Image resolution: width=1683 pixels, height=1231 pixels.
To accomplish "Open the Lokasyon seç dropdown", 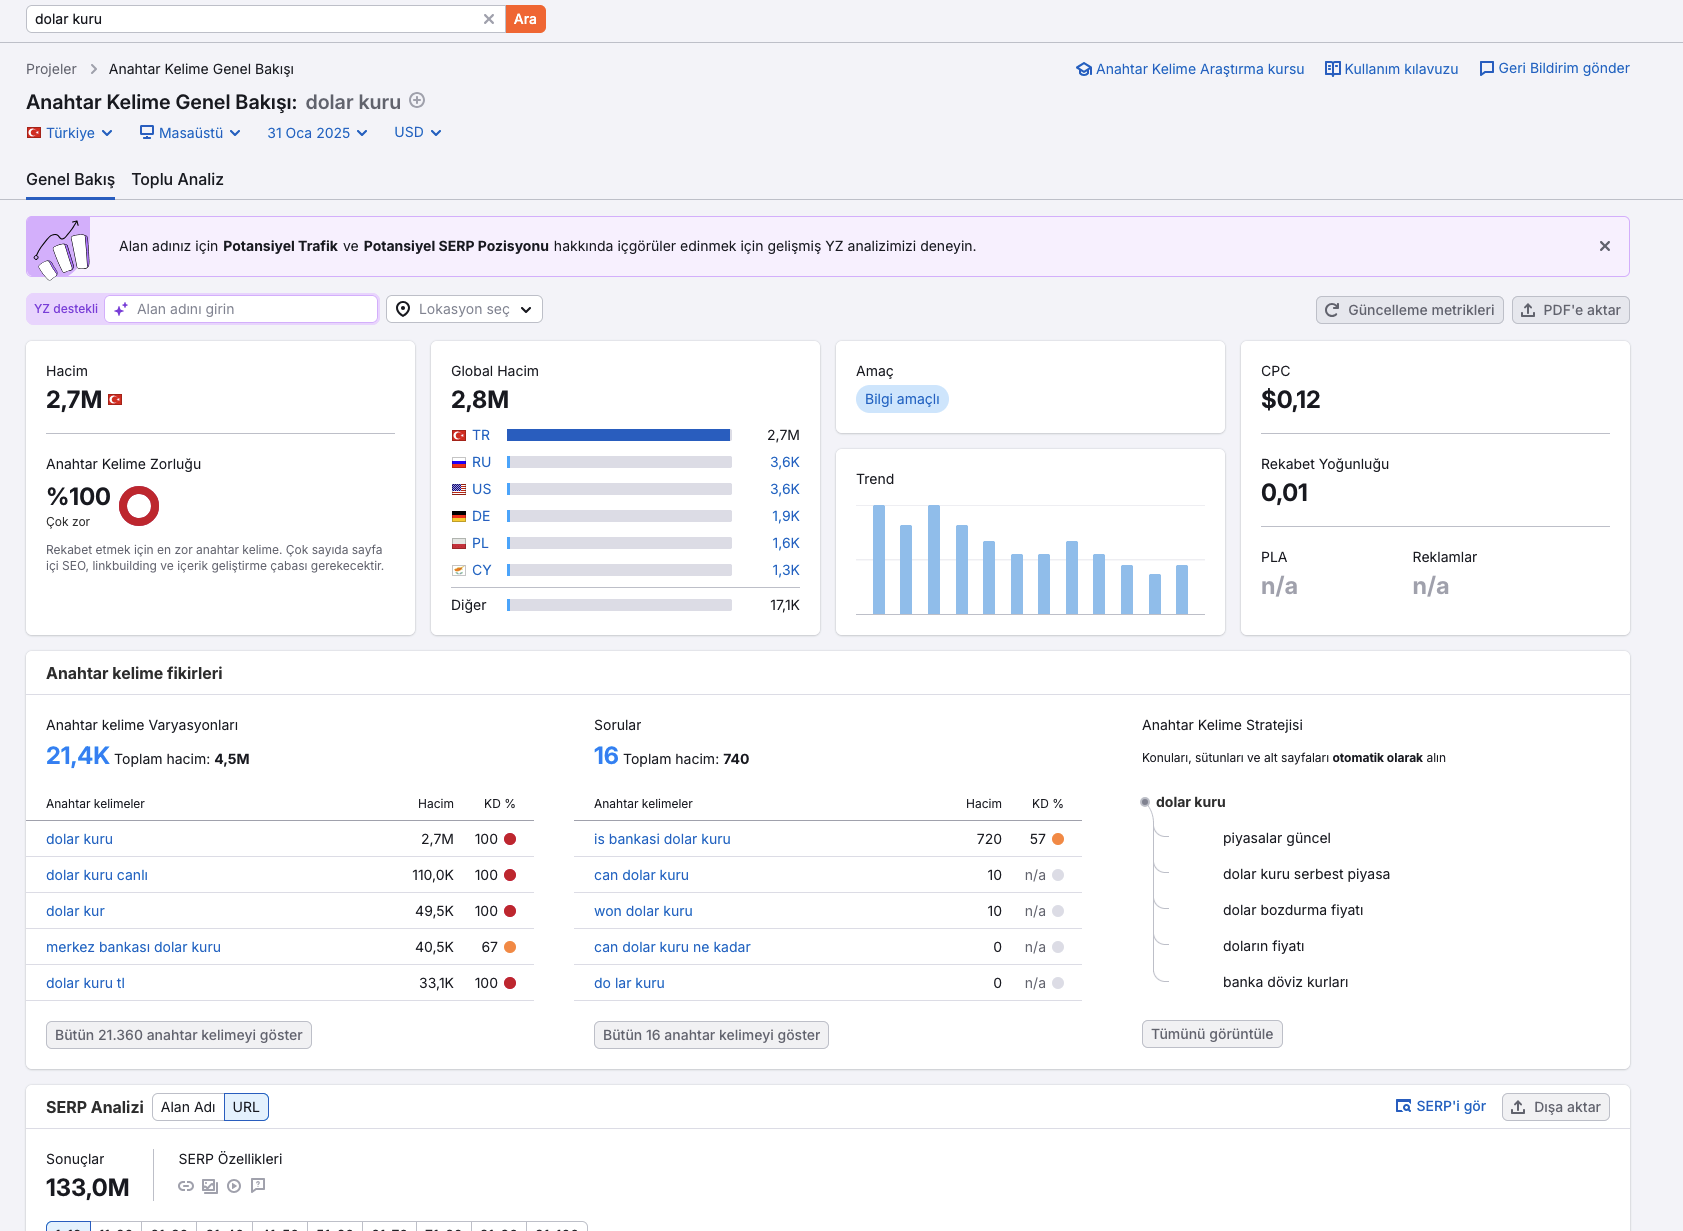I will click(464, 309).
